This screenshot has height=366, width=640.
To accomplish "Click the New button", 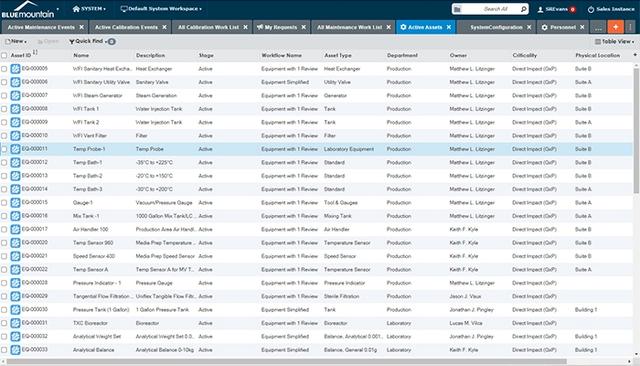I will tap(16, 41).
